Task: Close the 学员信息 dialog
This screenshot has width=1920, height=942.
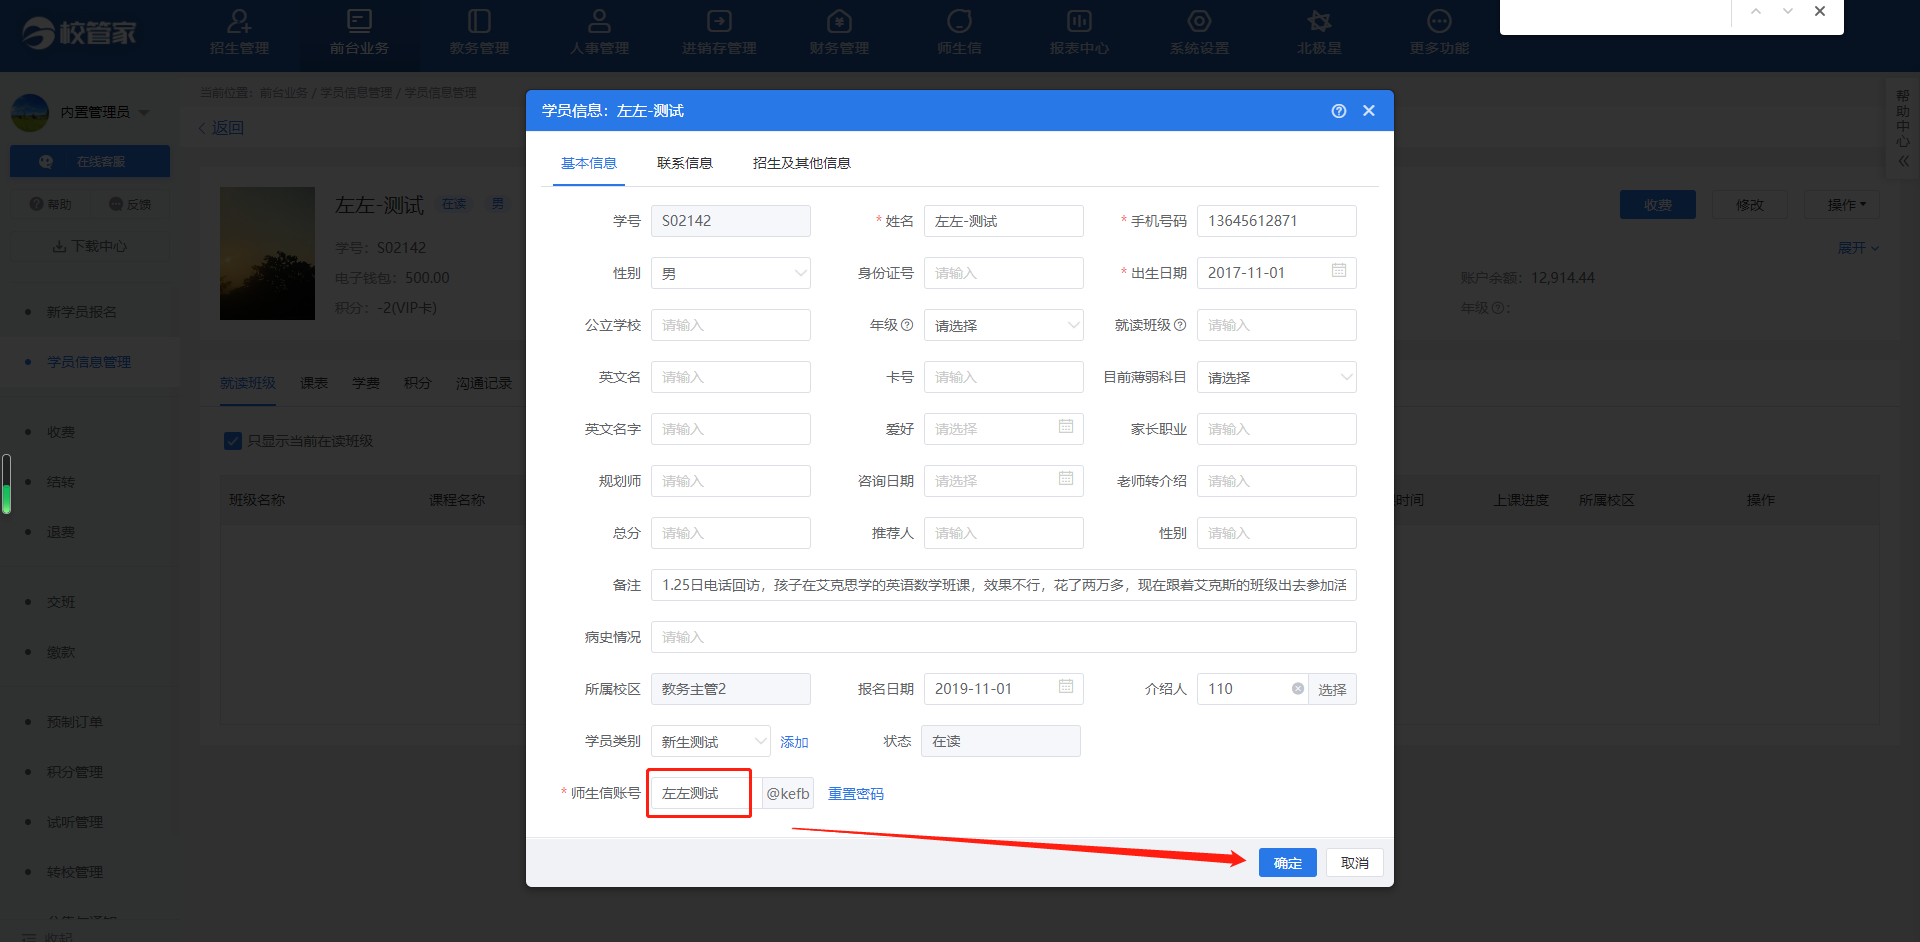Action: point(1369,111)
